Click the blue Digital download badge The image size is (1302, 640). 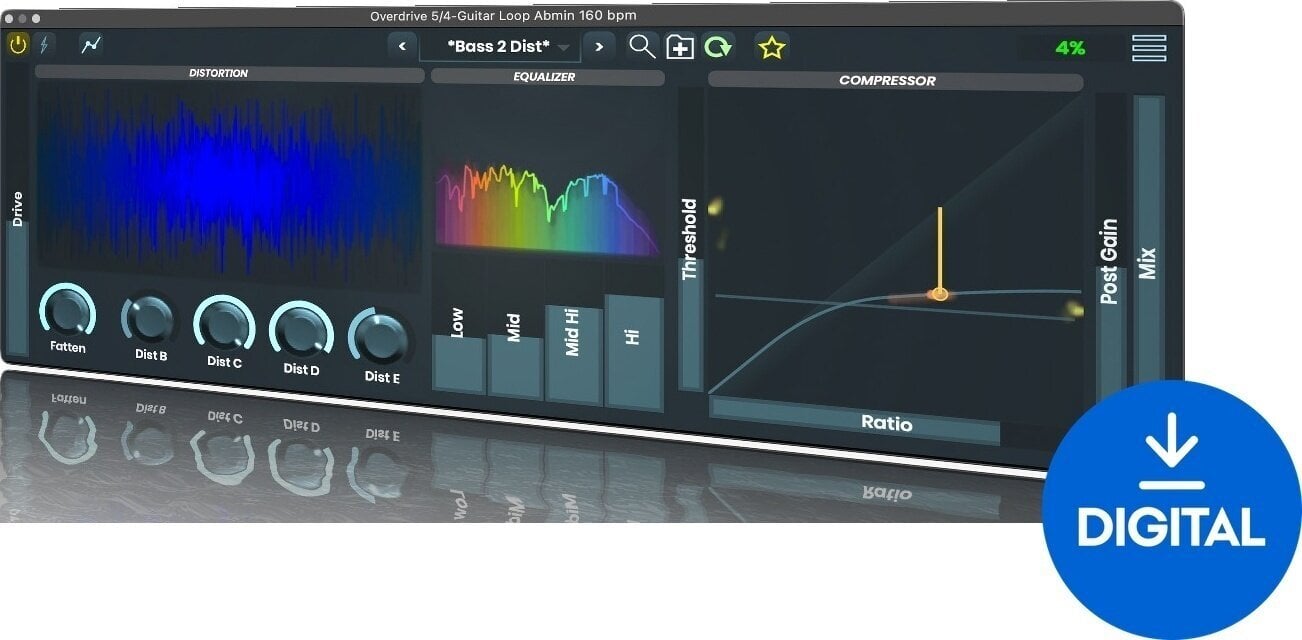tap(1171, 509)
